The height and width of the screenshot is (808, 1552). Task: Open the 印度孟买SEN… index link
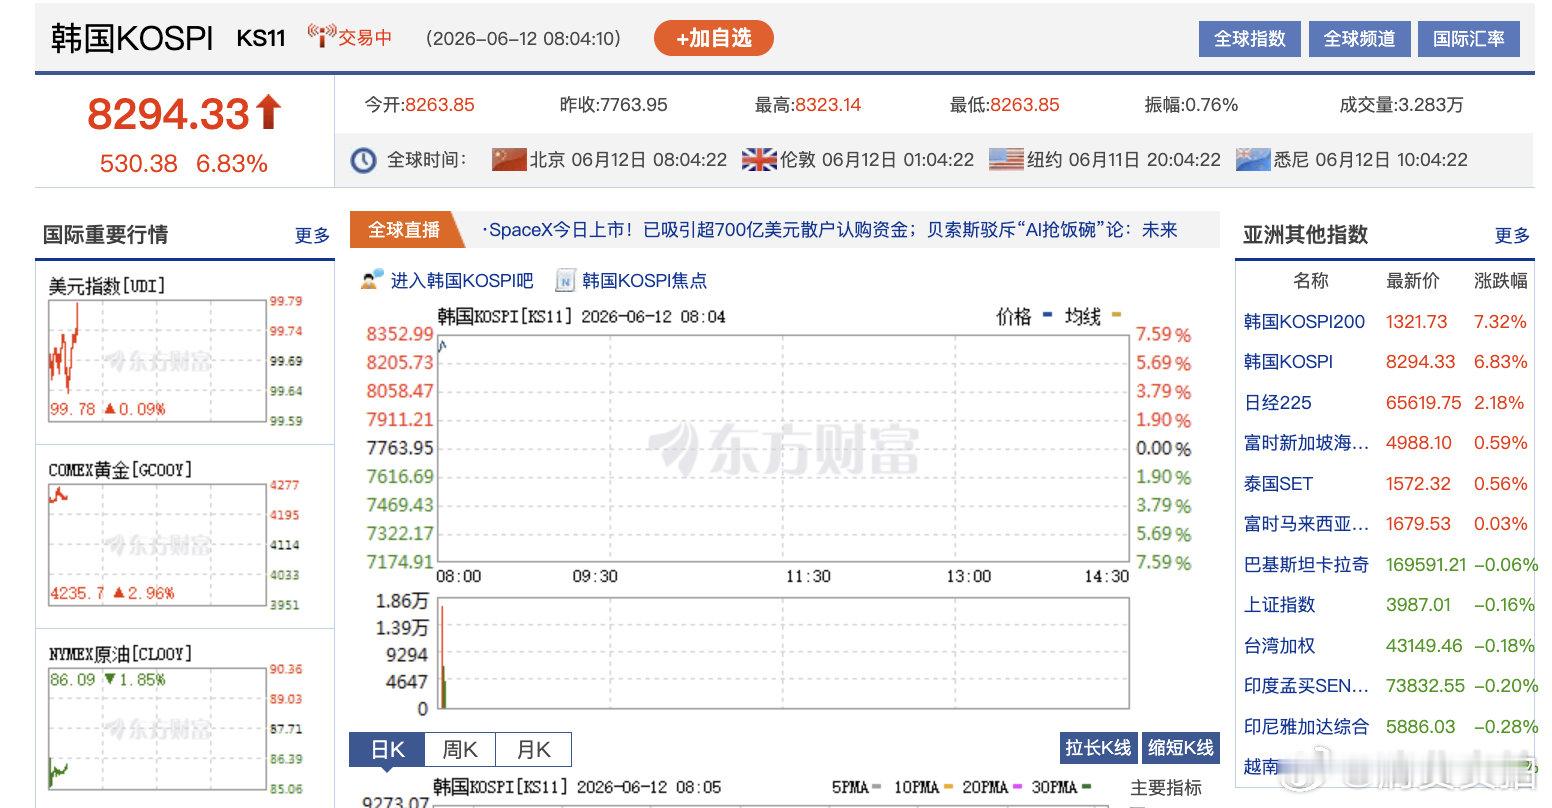1306,686
